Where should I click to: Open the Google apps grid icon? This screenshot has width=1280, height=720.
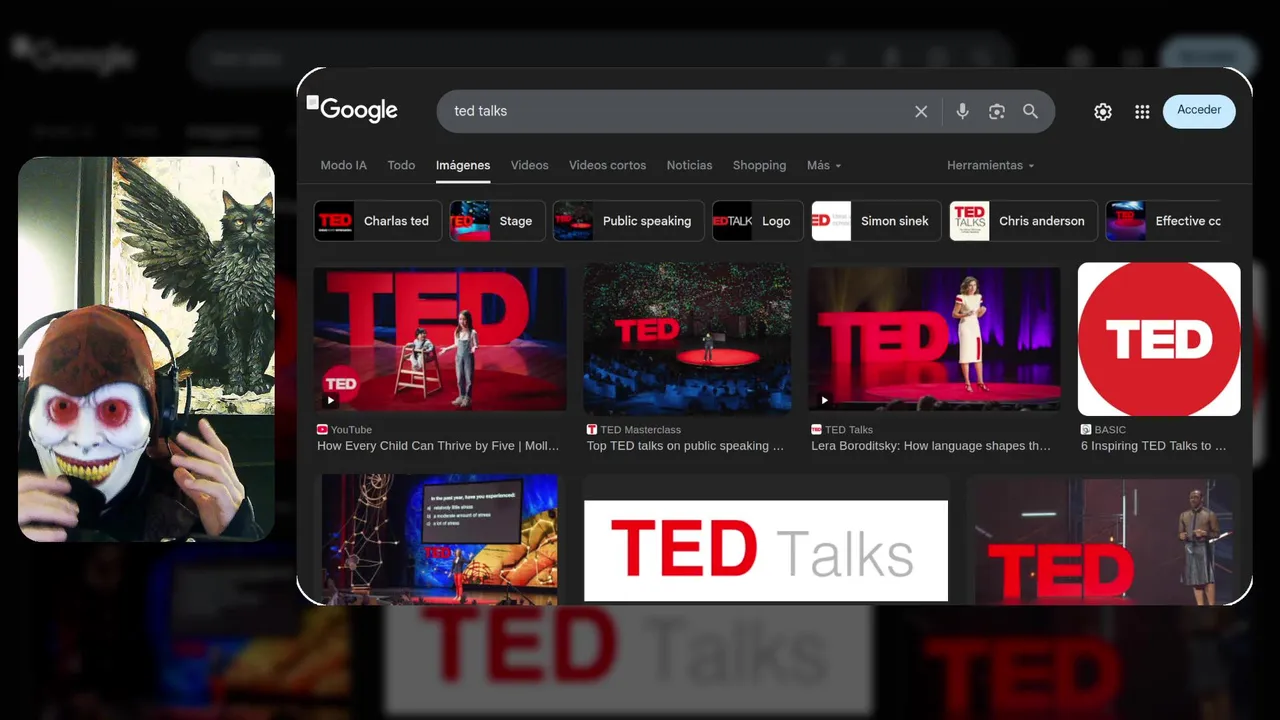pos(1142,112)
